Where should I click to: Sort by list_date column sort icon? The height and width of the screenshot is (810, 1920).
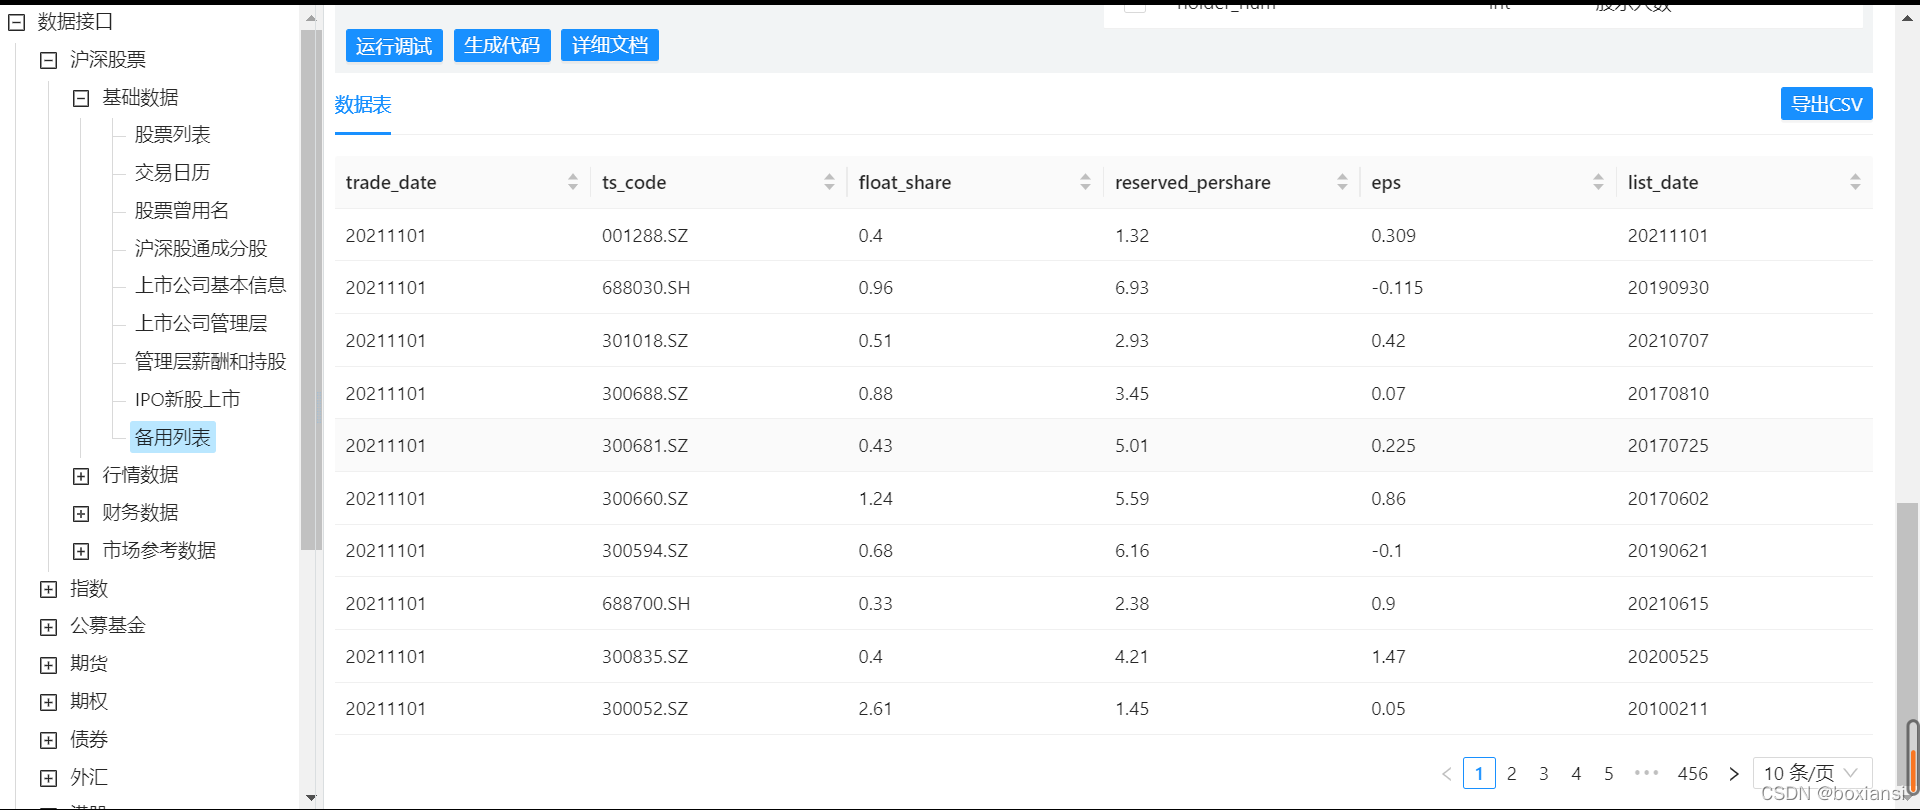pos(1855,182)
